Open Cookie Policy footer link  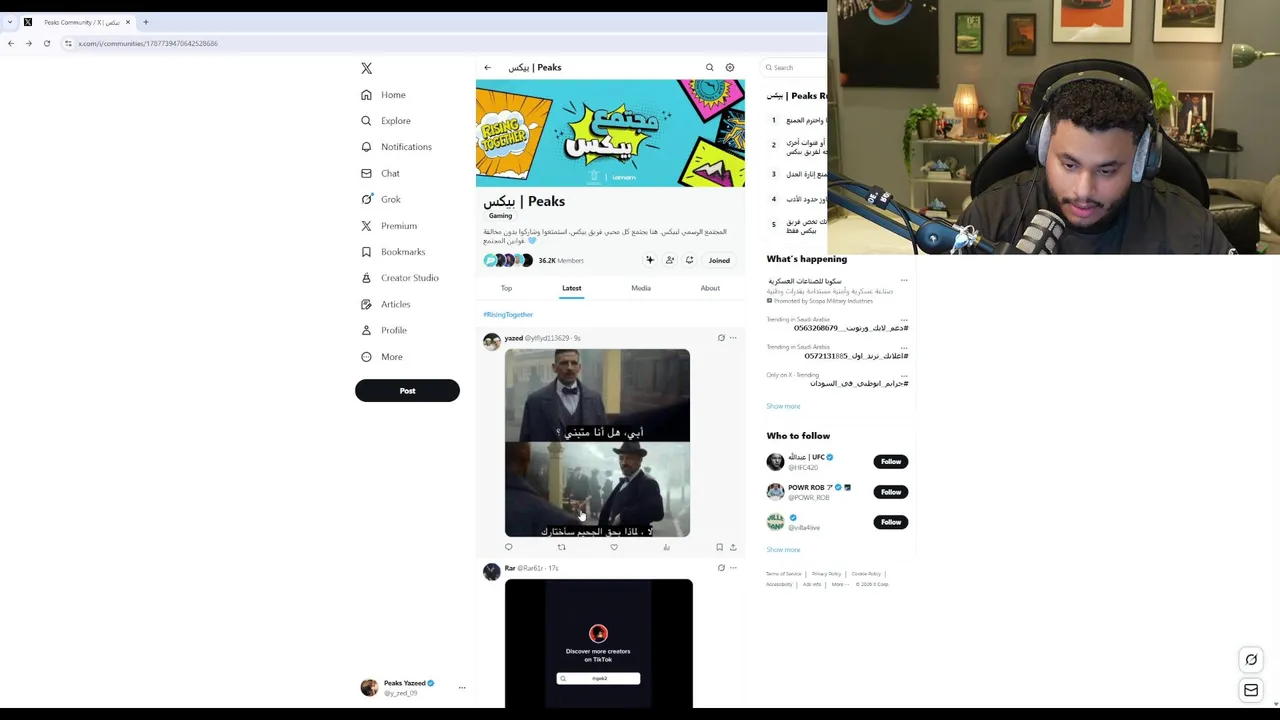[866, 574]
